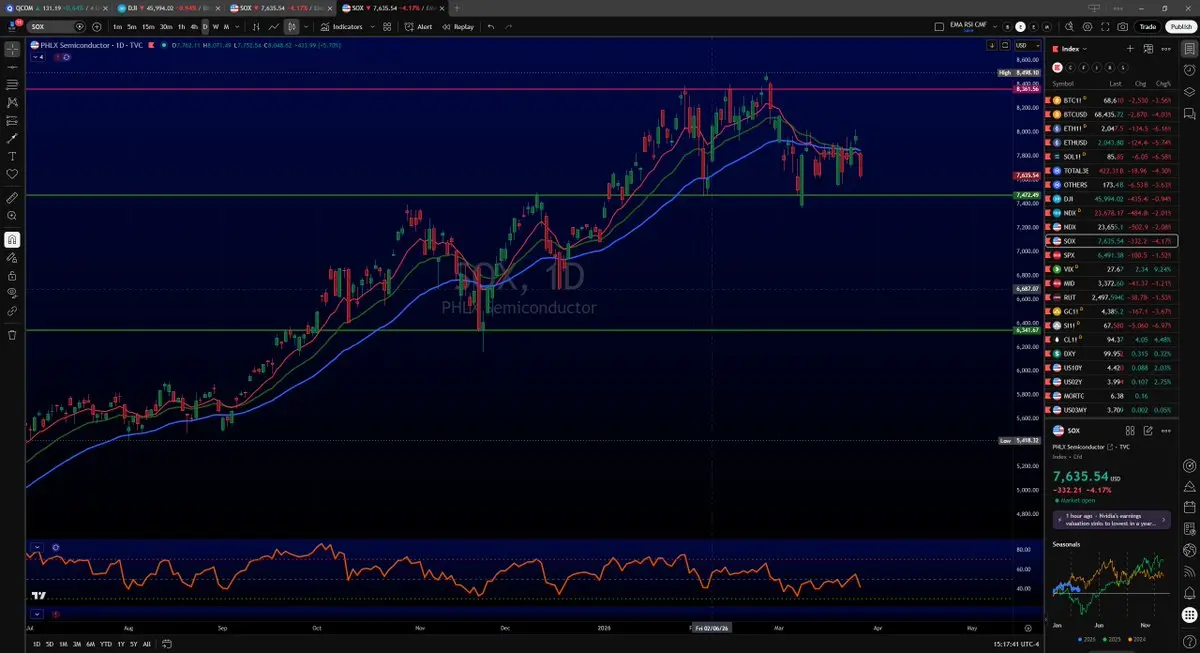Open the object tree layers icon in right sidebar
1200x653 pixels.
(1189, 92)
